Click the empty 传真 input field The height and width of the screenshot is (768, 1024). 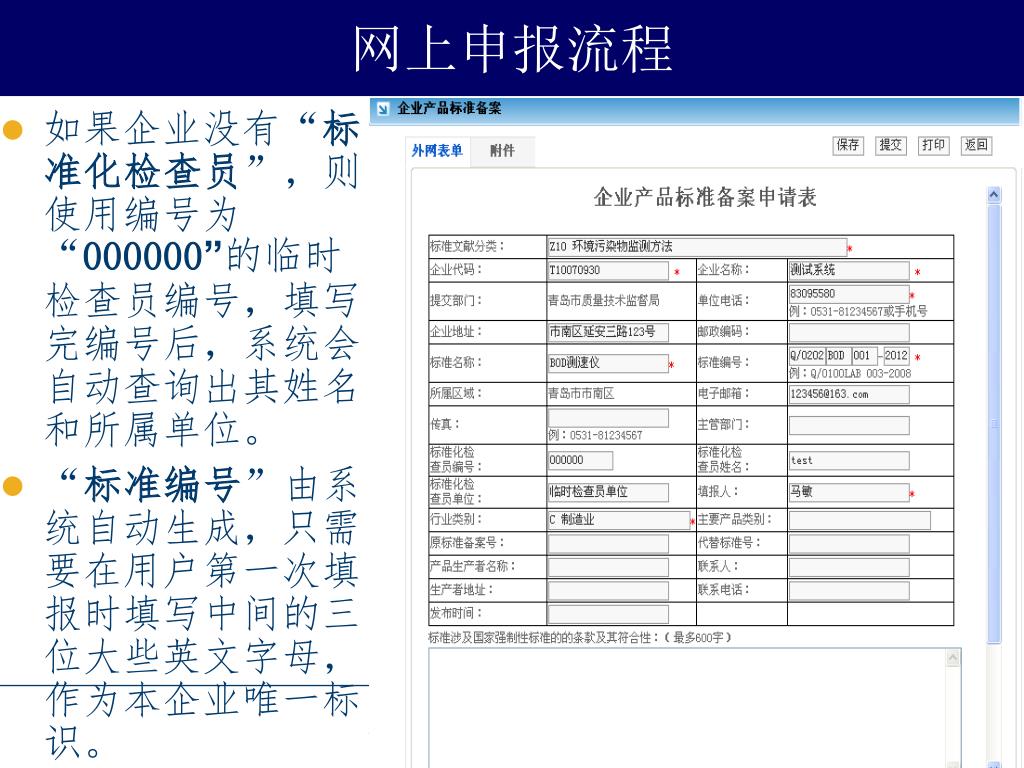pos(608,418)
